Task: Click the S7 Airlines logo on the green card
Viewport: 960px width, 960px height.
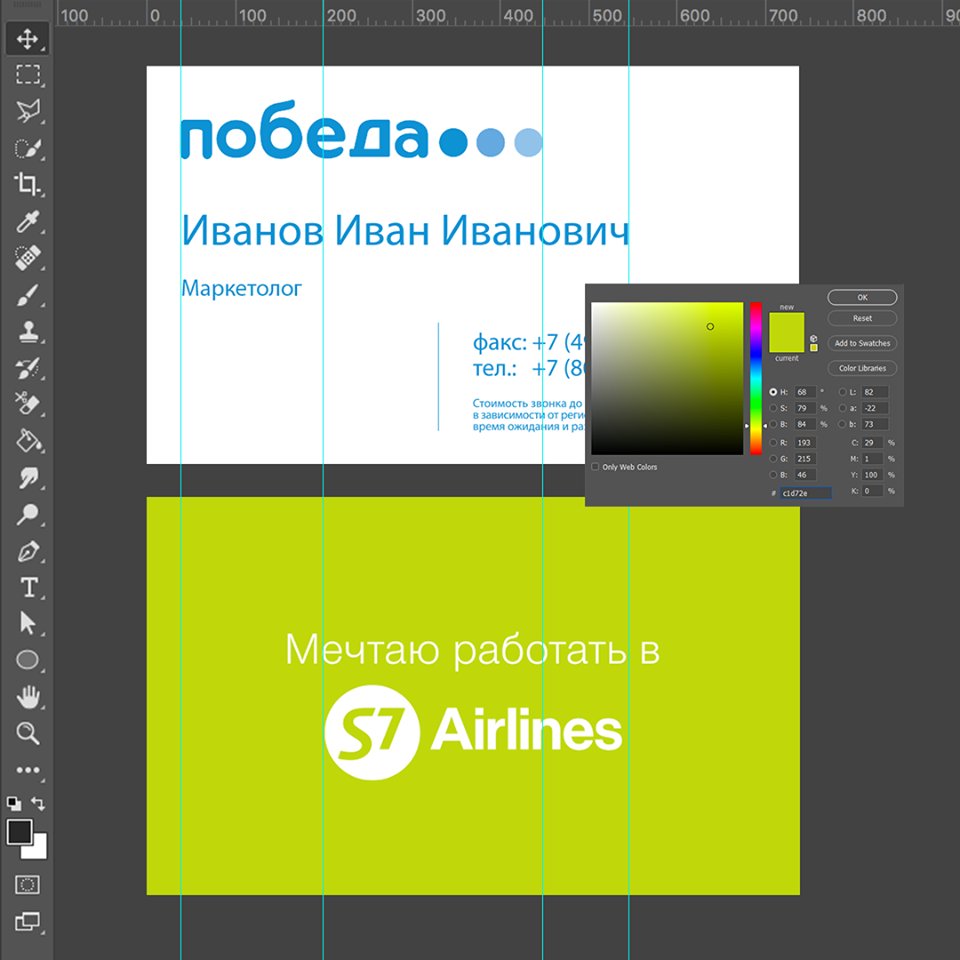Action: coord(473,732)
